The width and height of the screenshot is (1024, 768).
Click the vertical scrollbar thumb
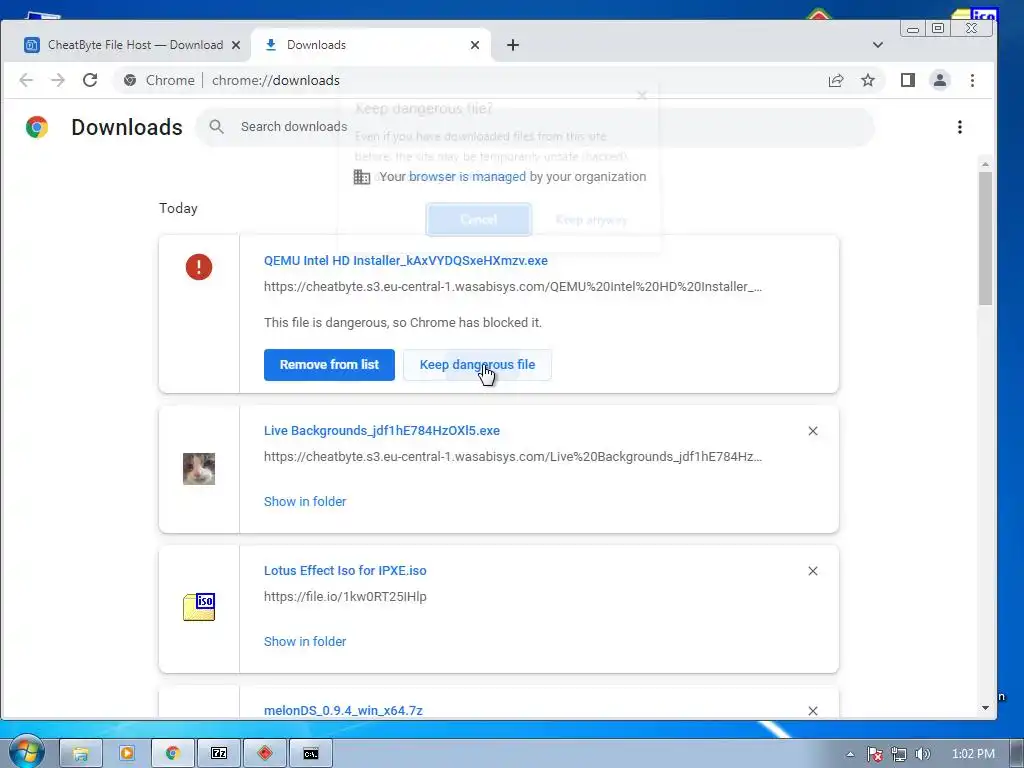coord(985,238)
